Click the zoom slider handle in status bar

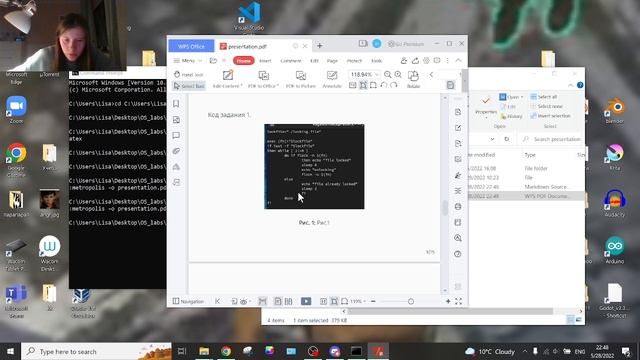click(x=411, y=301)
